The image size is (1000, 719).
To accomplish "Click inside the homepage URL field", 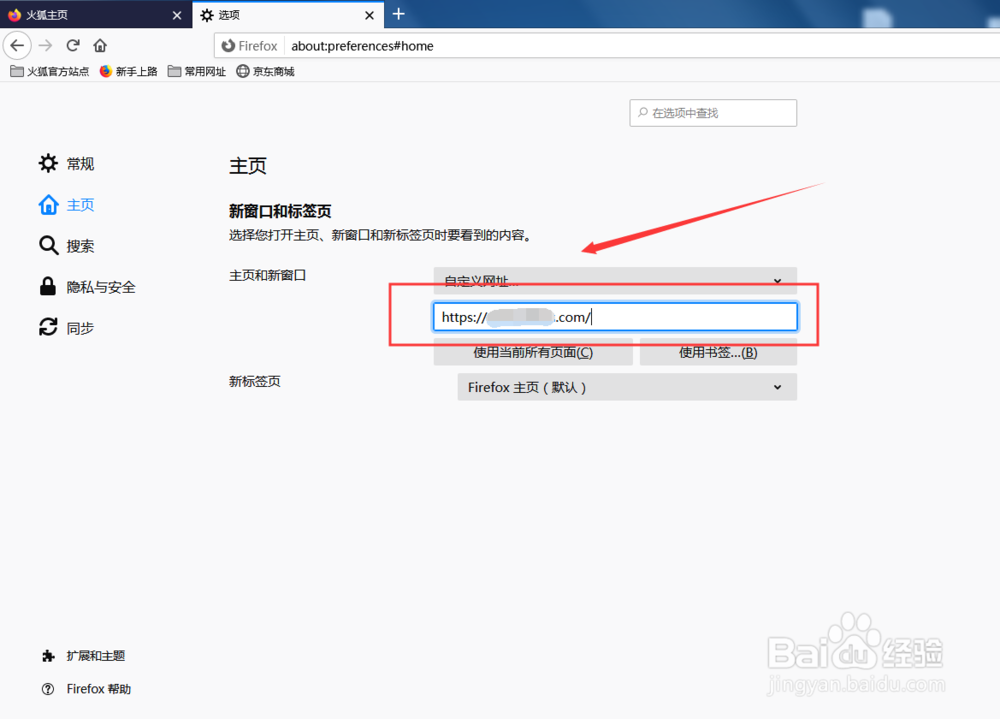I will point(615,316).
